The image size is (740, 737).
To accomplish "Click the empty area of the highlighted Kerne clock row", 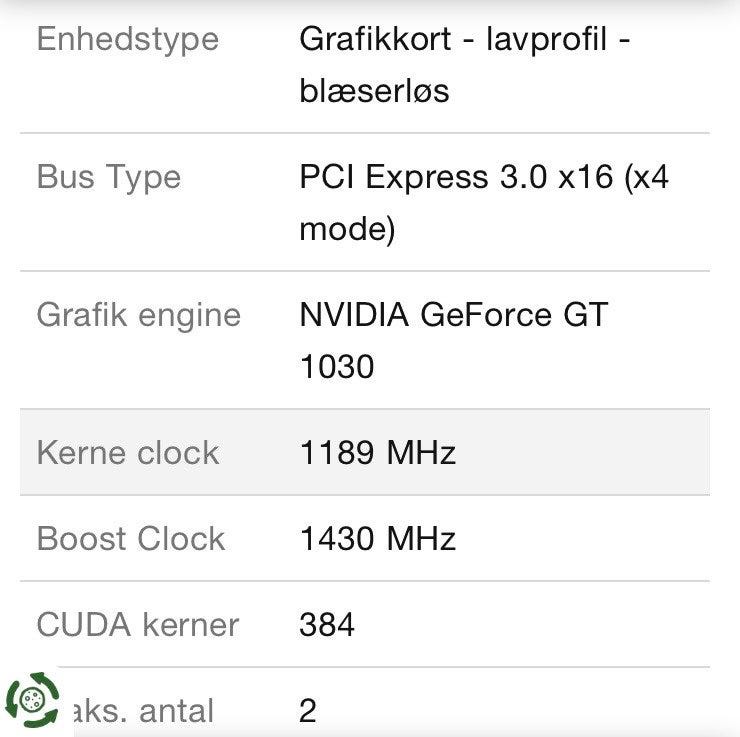I will pyautogui.click(x=590, y=452).
